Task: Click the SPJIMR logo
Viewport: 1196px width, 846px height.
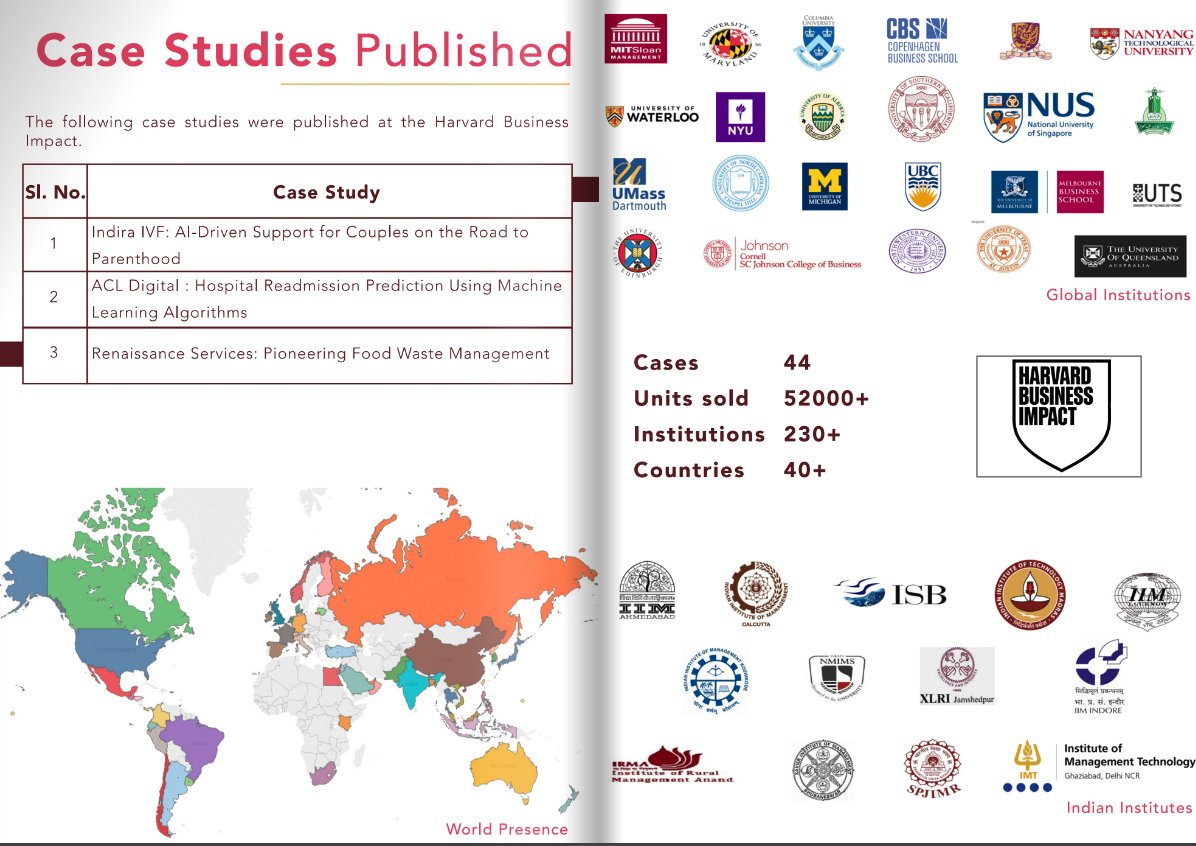Action: (932, 769)
